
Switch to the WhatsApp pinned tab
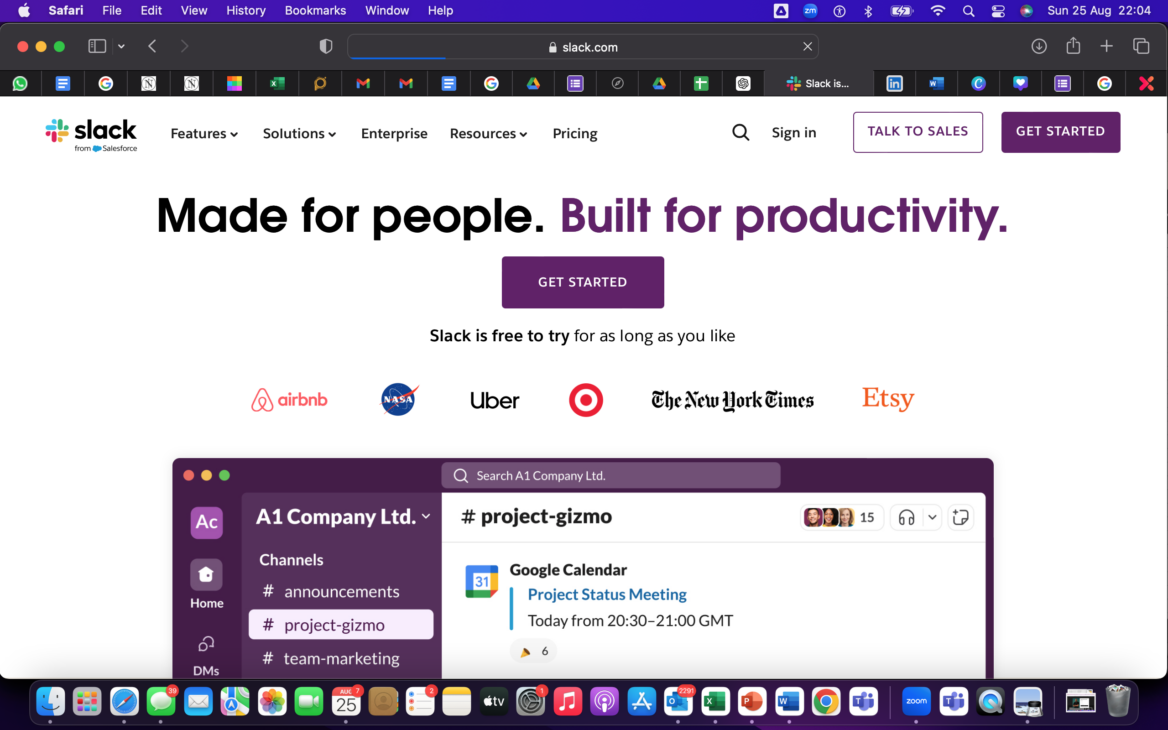[x=20, y=84]
